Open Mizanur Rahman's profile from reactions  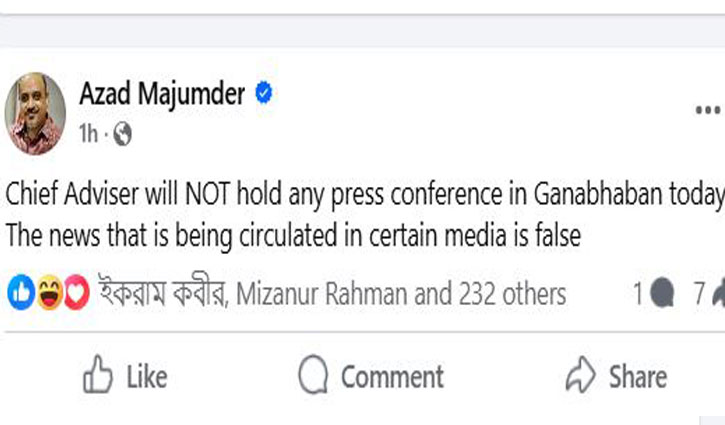click(321, 293)
